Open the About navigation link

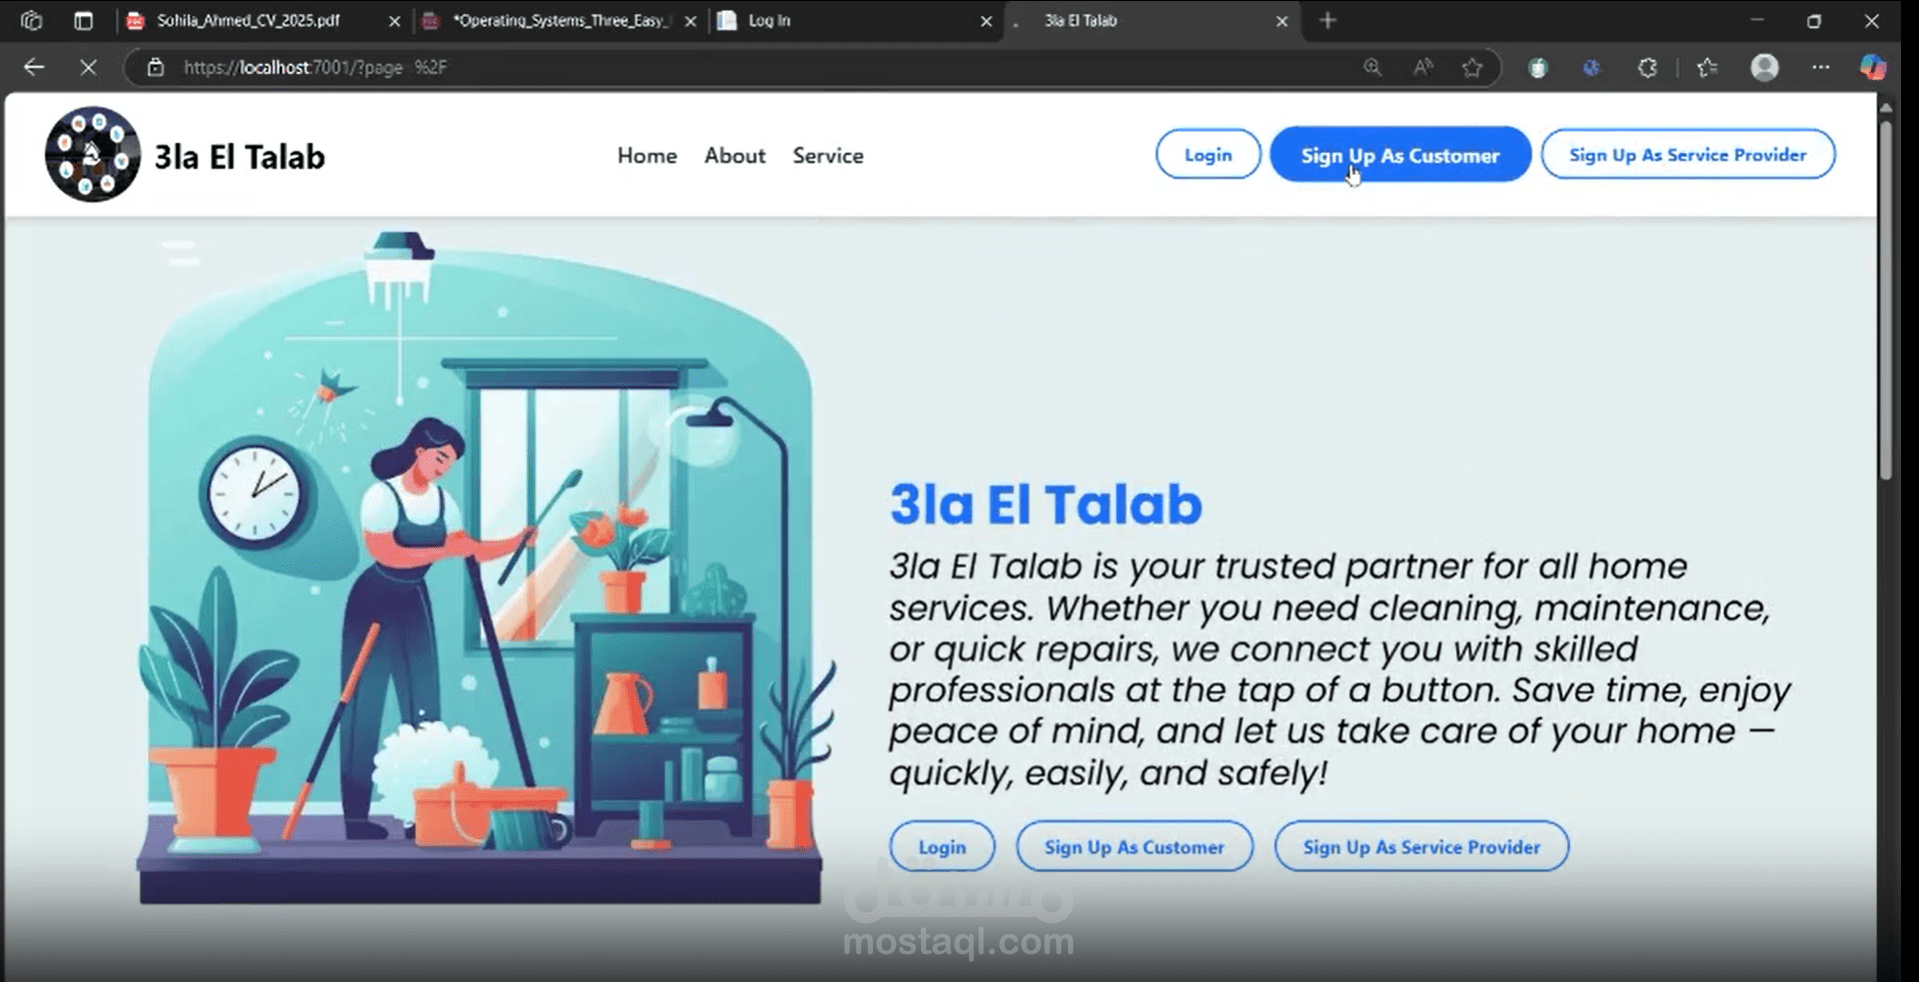click(735, 155)
